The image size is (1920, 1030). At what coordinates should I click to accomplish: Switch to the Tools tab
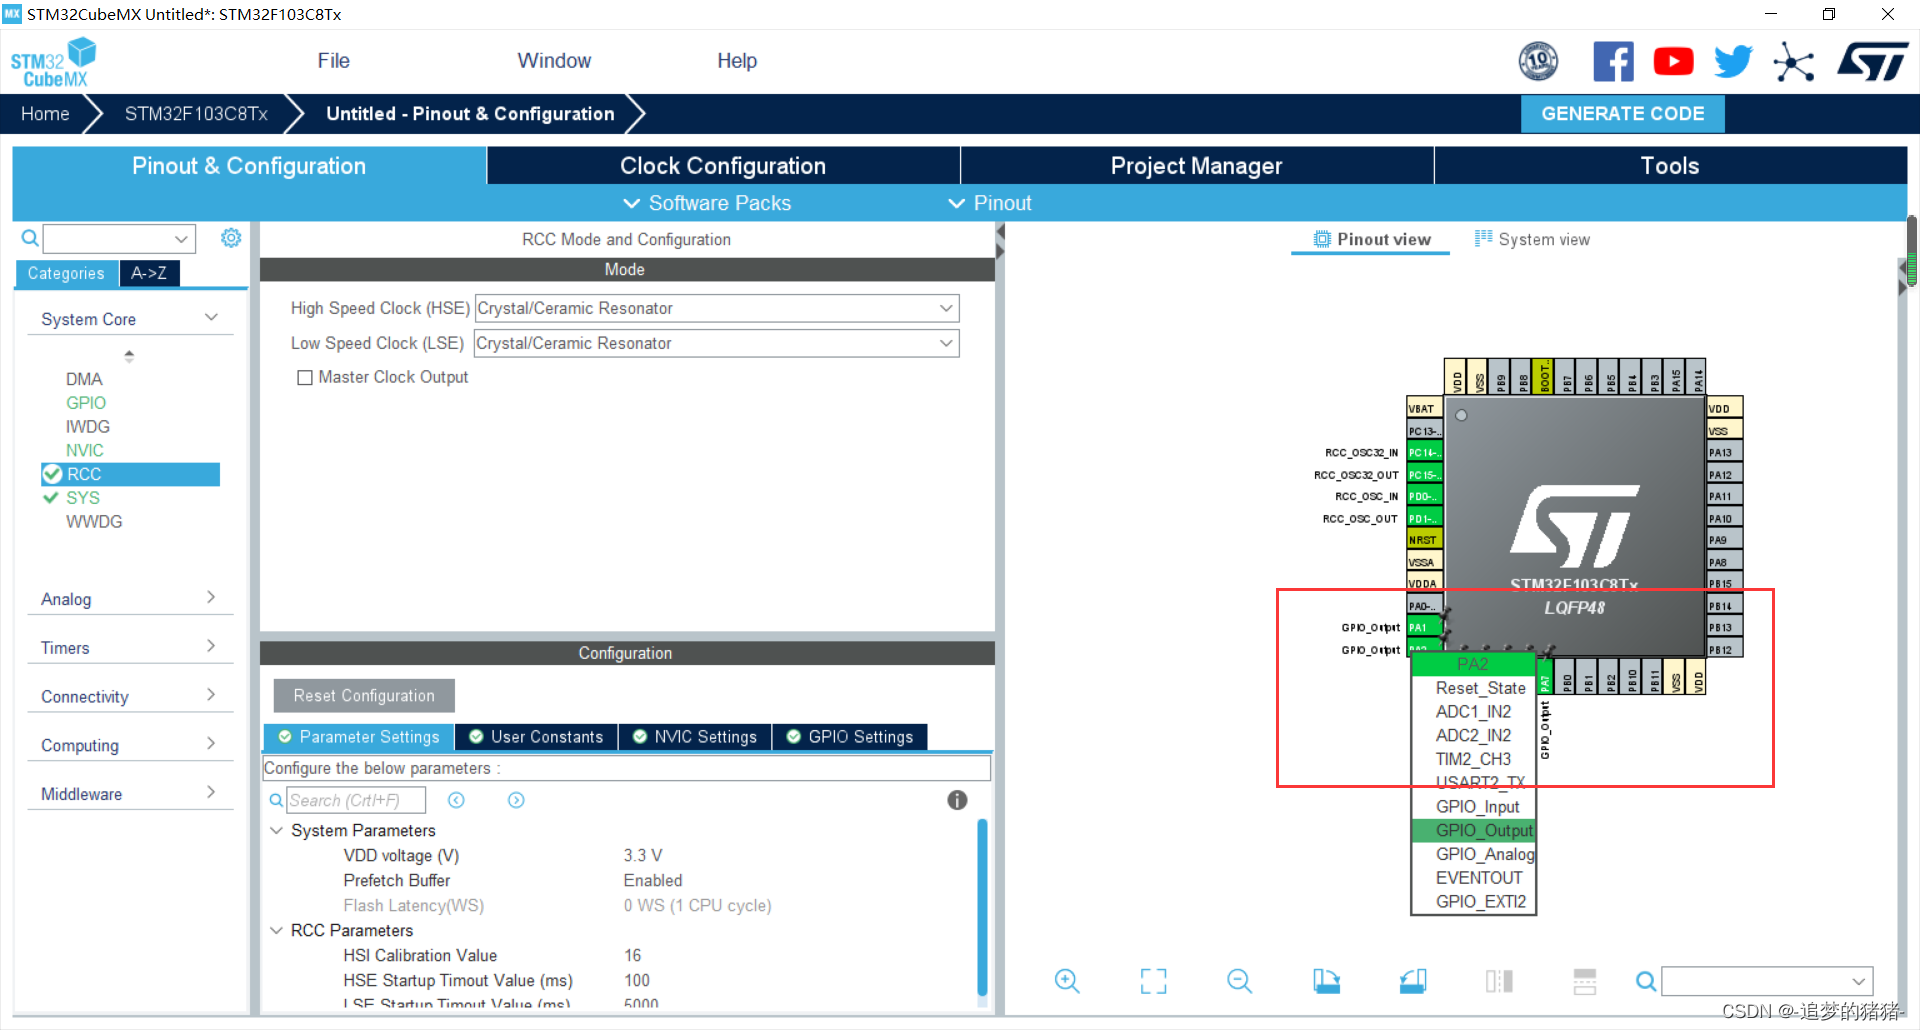tap(1670, 166)
